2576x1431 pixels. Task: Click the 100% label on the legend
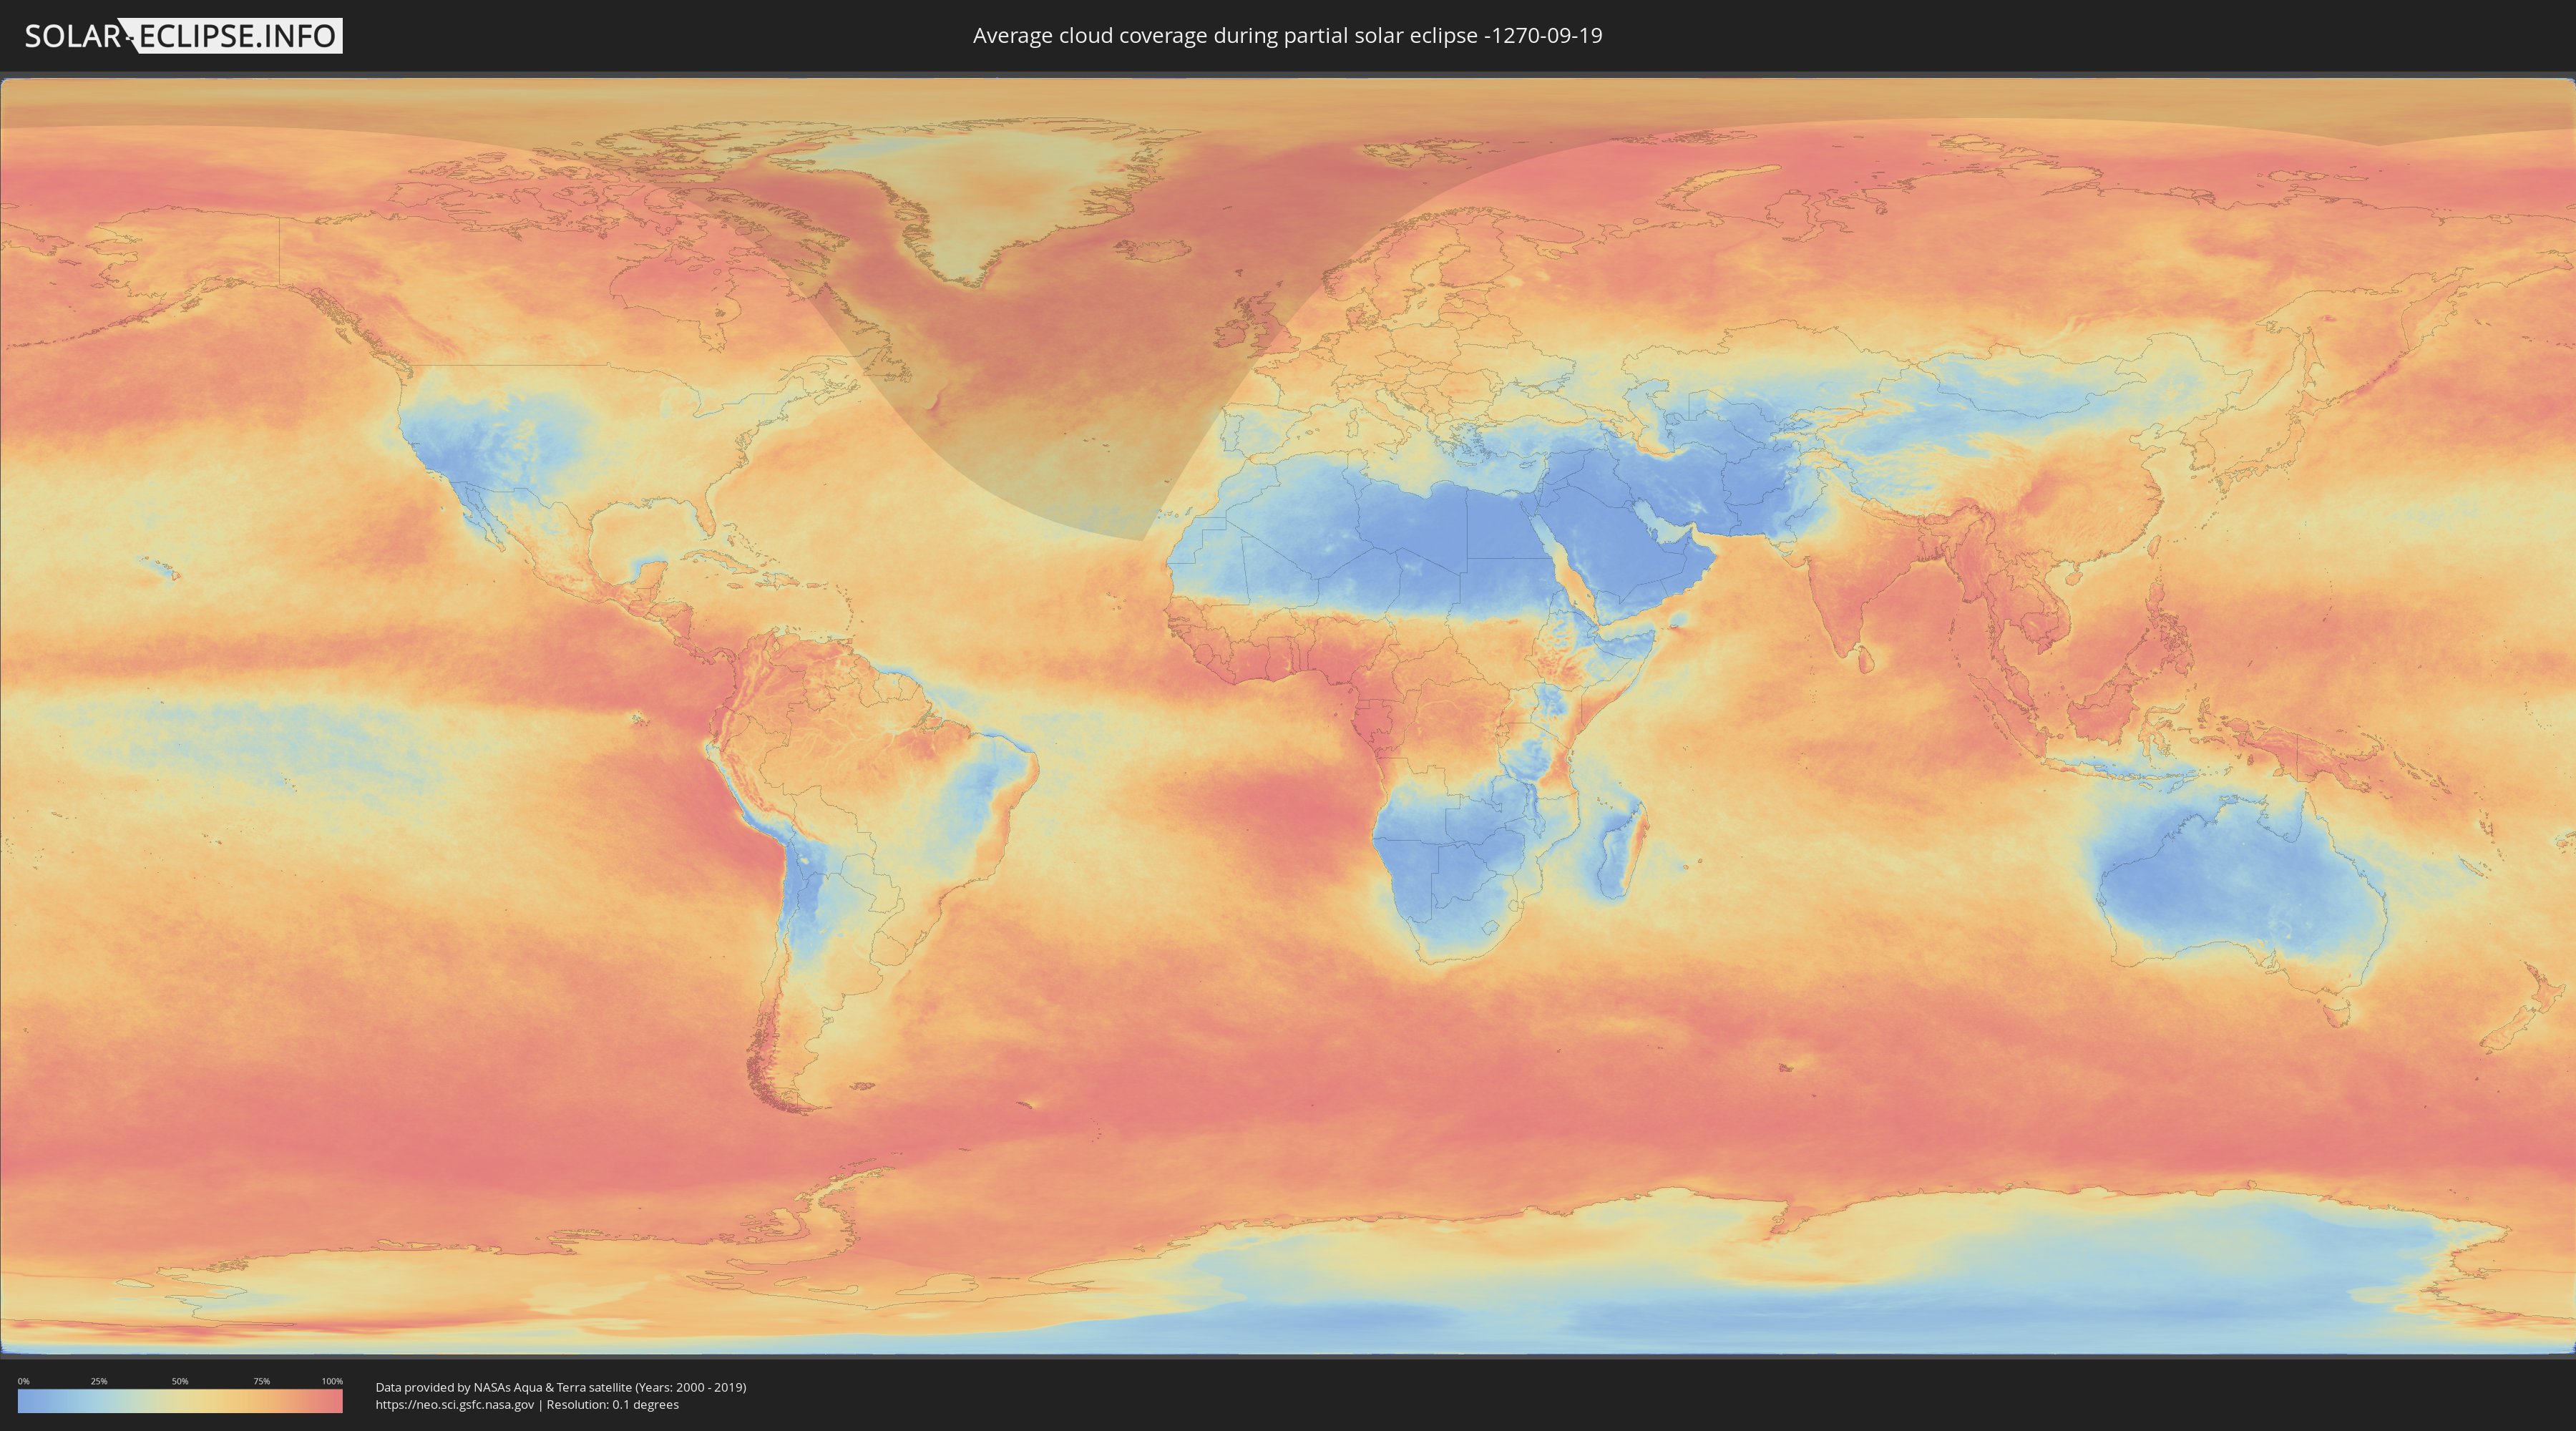pyautogui.click(x=332, y=1381)
